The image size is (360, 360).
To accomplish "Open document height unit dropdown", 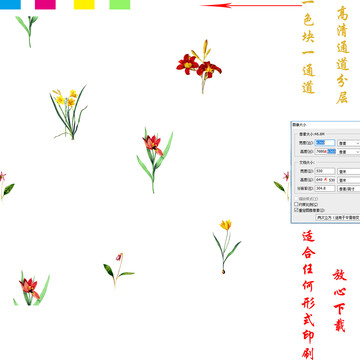I will [x=349, y=180].
